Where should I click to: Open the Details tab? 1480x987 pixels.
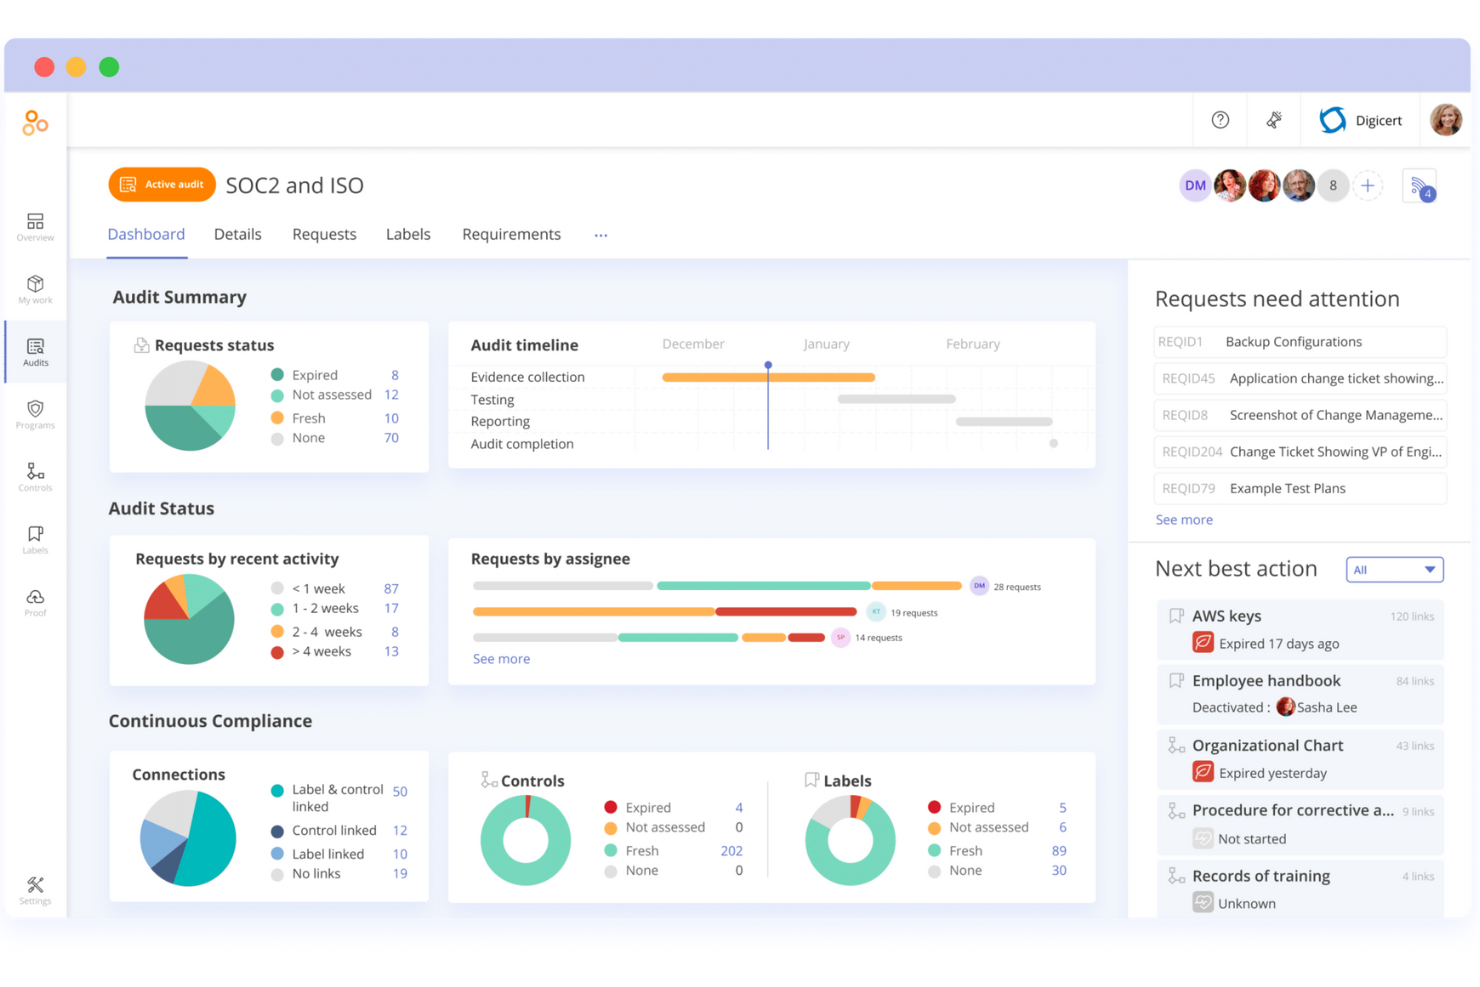(238, 234)
